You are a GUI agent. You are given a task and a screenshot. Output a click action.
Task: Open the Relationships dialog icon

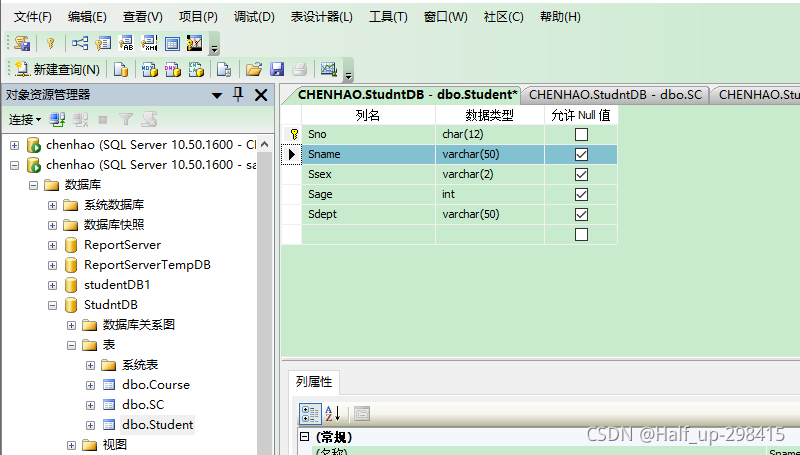[80, 43]
